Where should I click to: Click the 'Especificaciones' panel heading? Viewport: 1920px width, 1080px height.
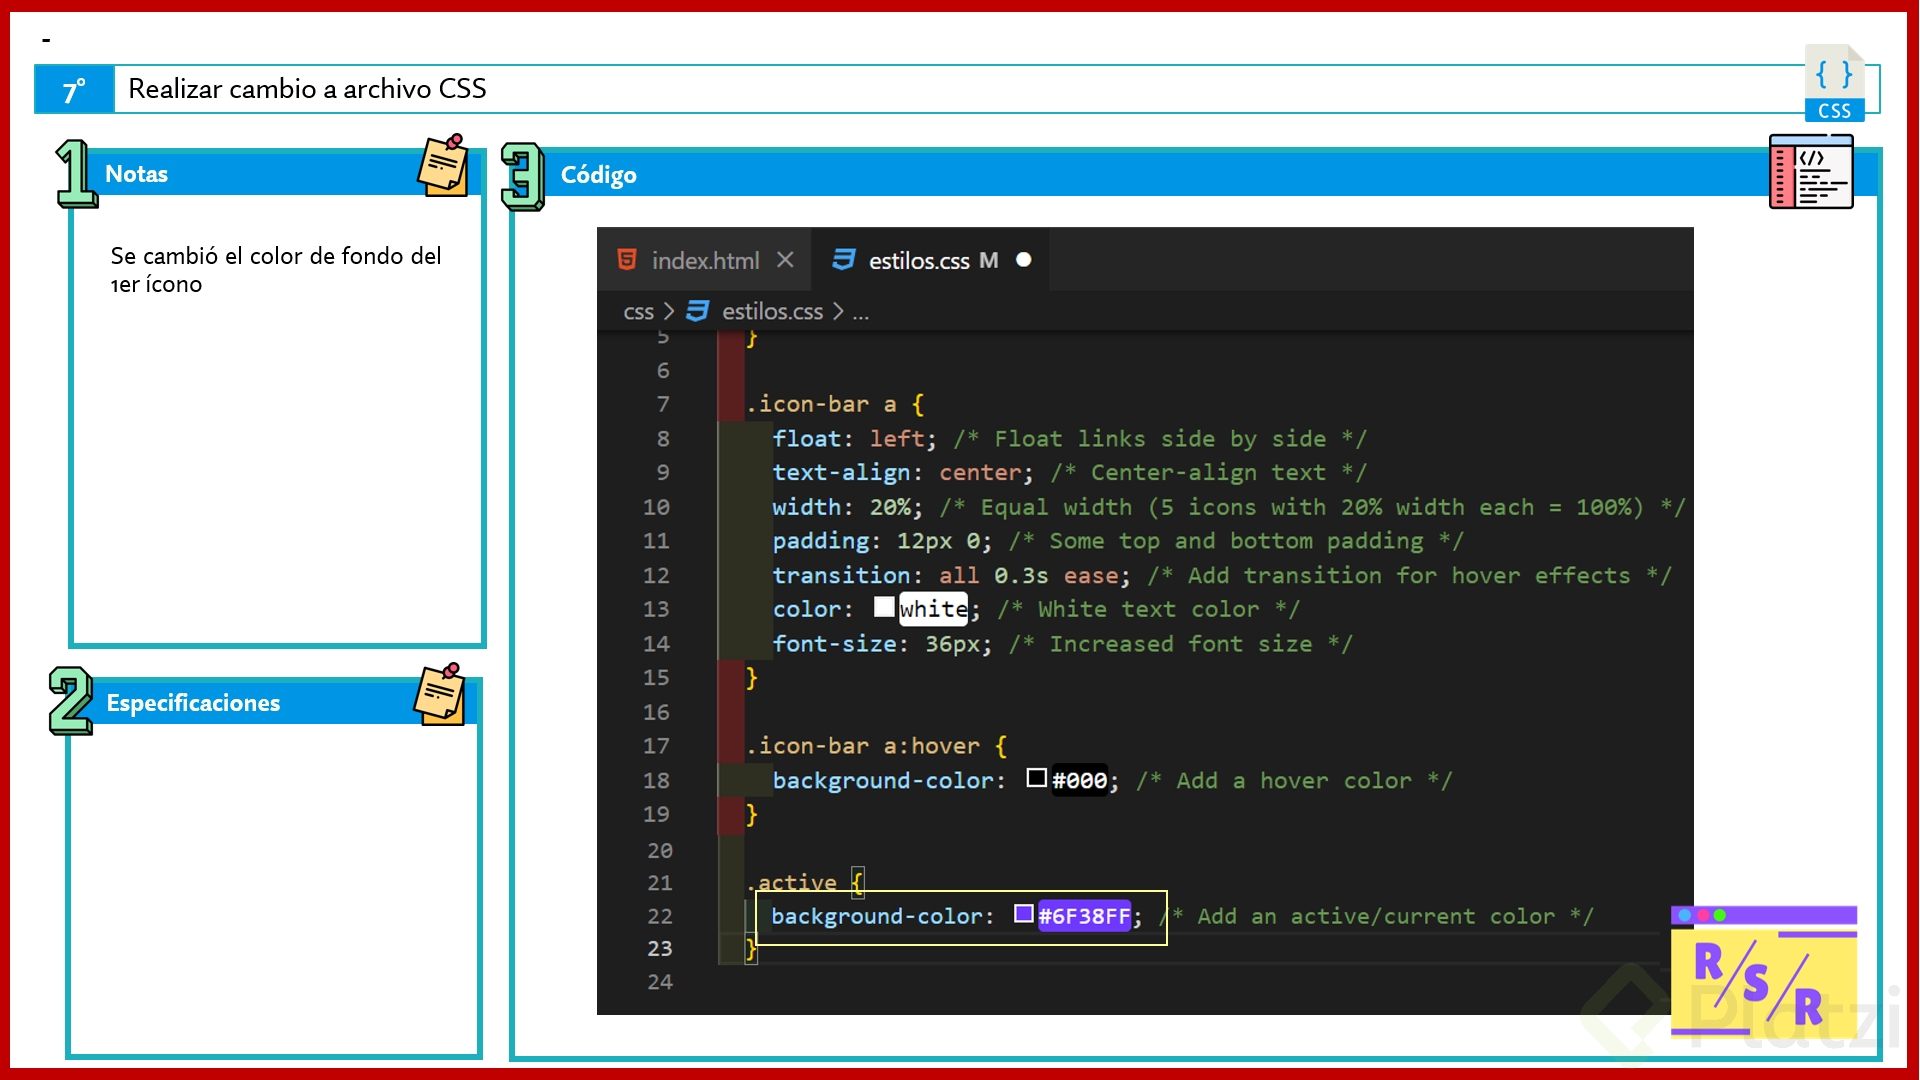(193, 703)
